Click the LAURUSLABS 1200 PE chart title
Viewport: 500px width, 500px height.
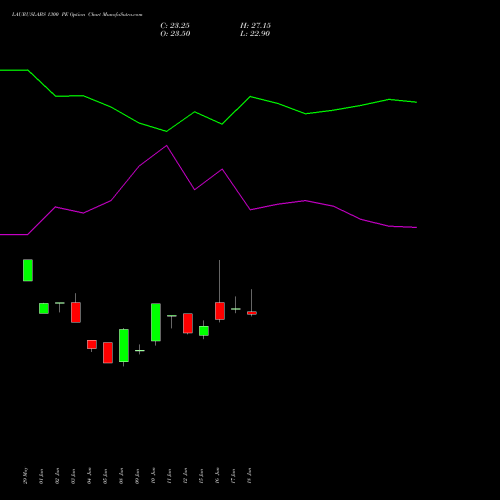77,14
